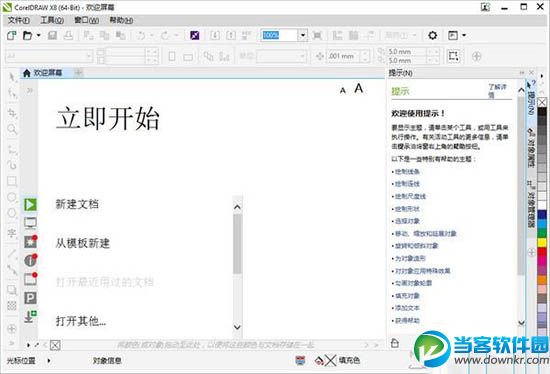Open the 添加文本 hint topic
This screenshot has height=374, width=550.
point(407,308)
